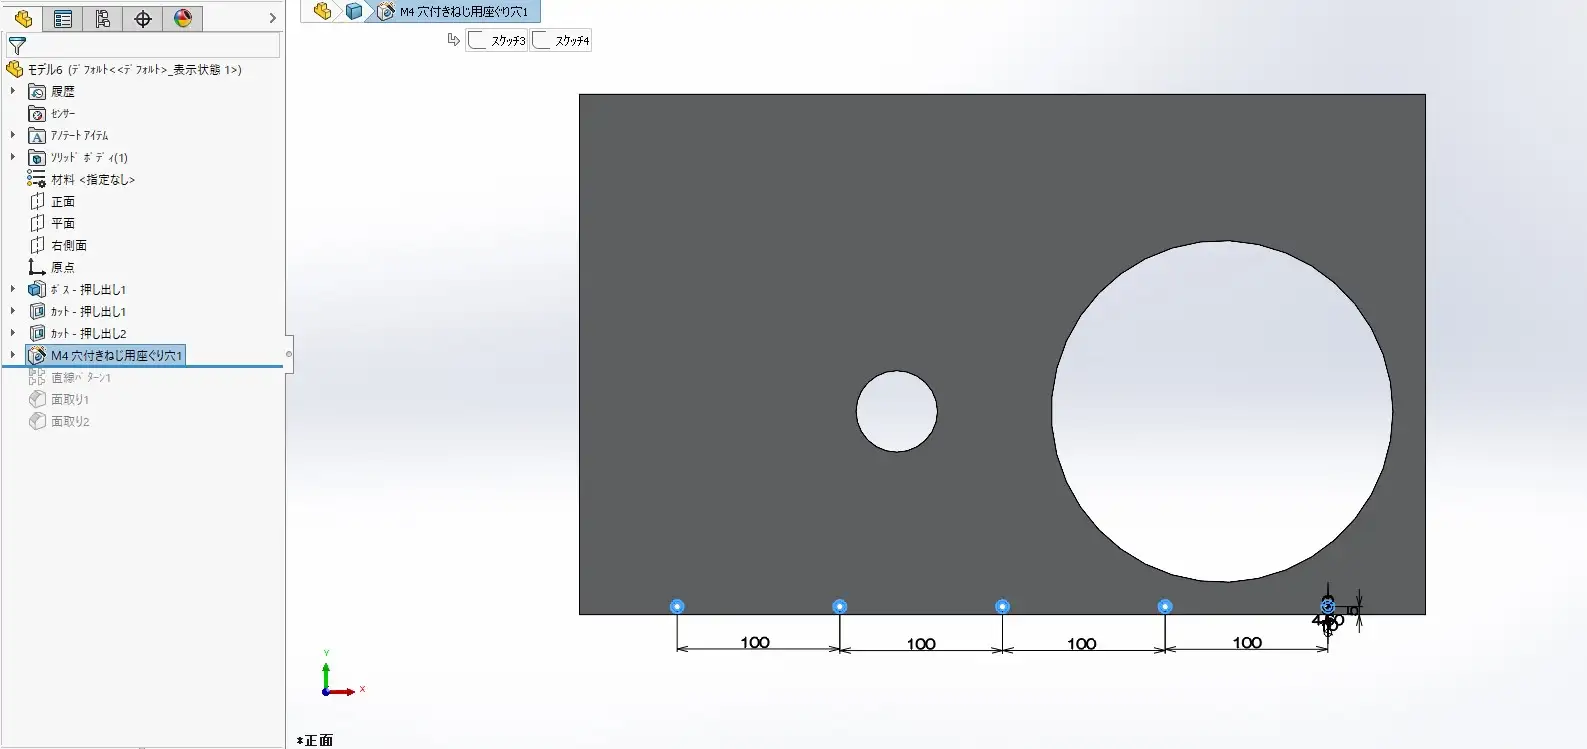
Task: Click the スケッチ4 breadcrumb button
Action: pyautogui.click(x=561, y=41)
